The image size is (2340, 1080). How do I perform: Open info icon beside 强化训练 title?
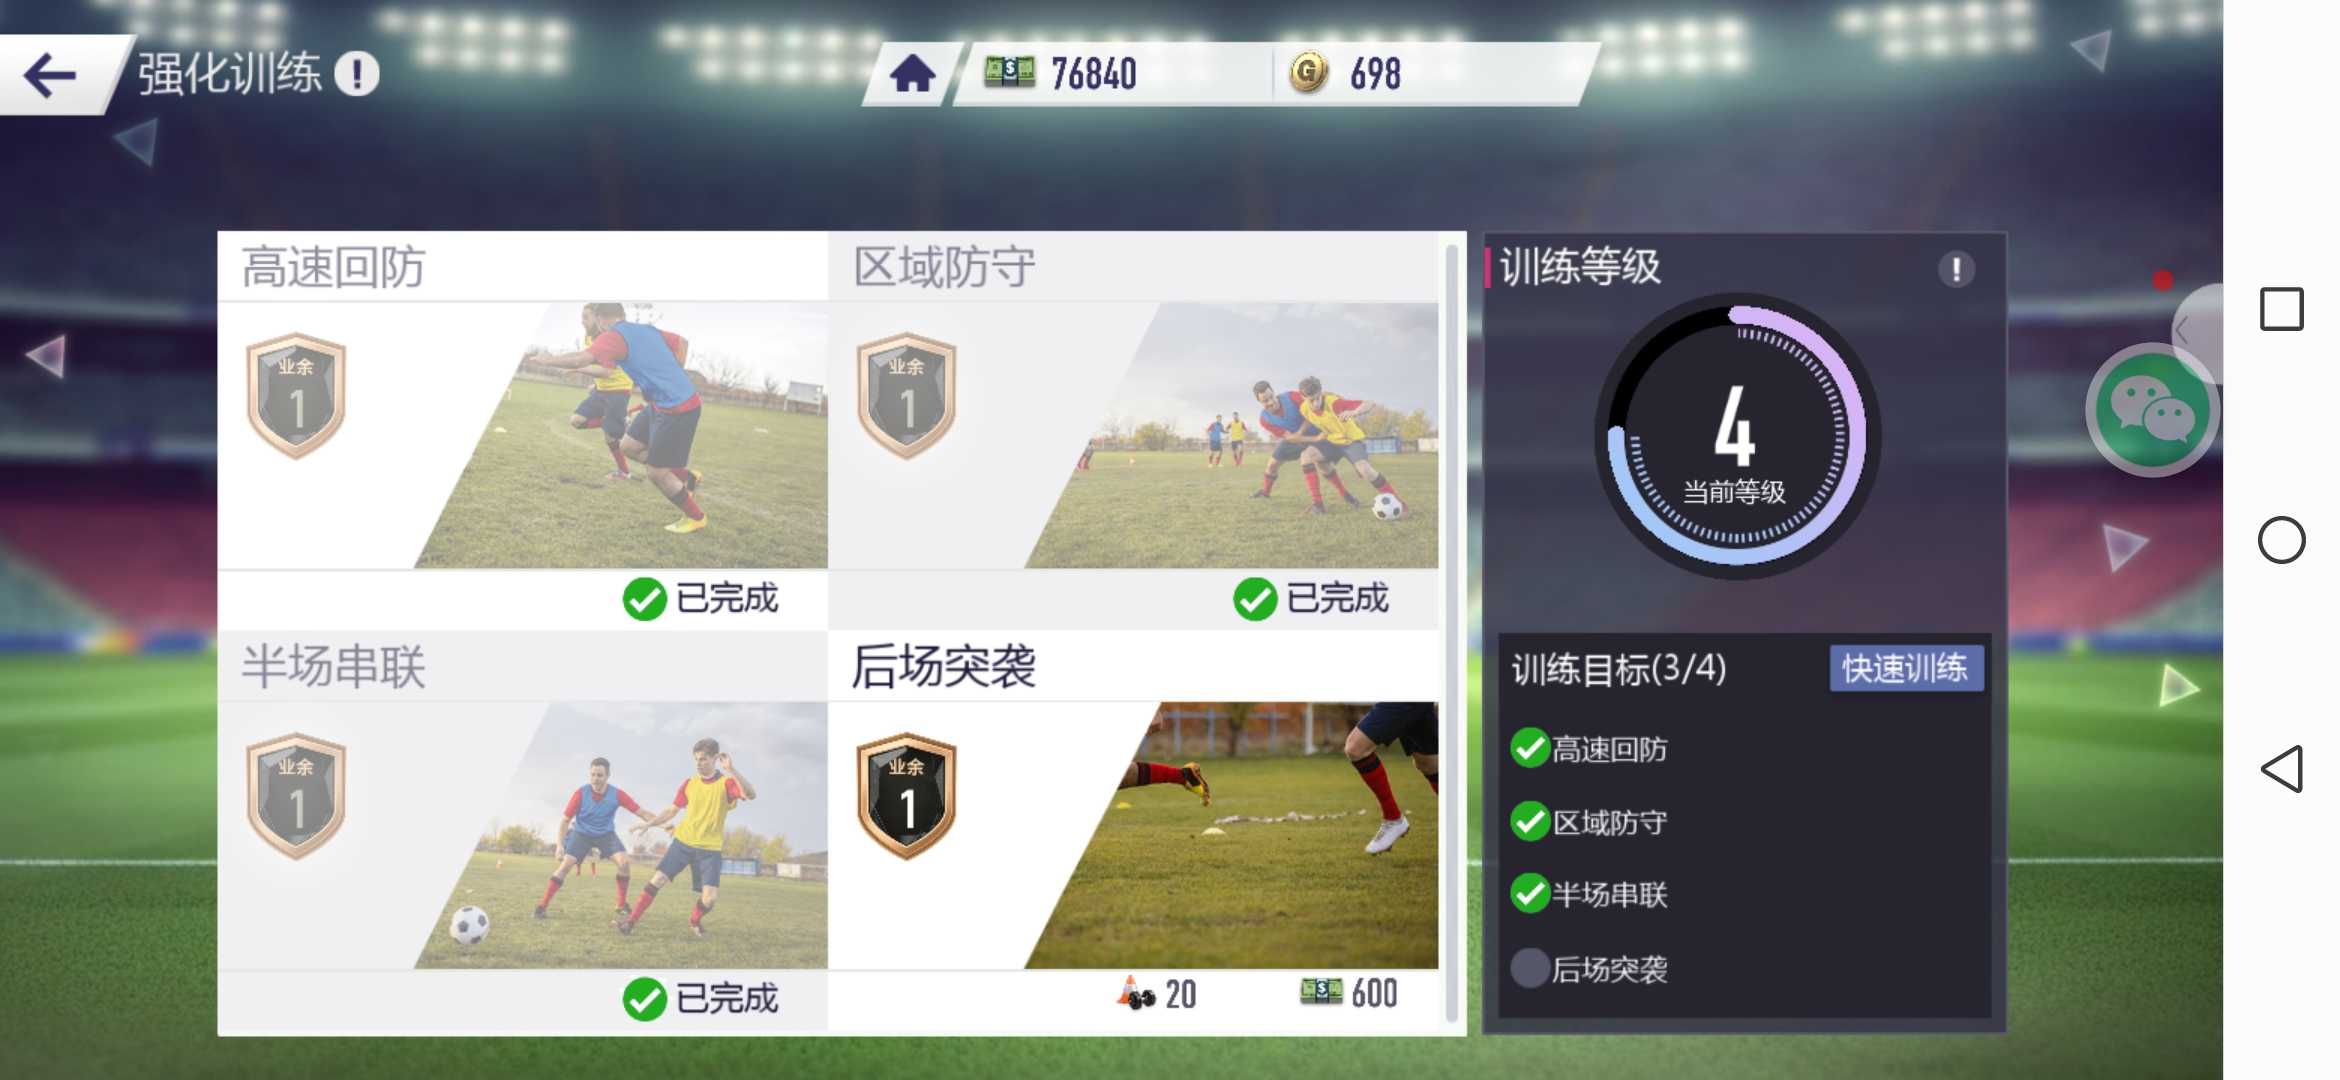point(357,74)
